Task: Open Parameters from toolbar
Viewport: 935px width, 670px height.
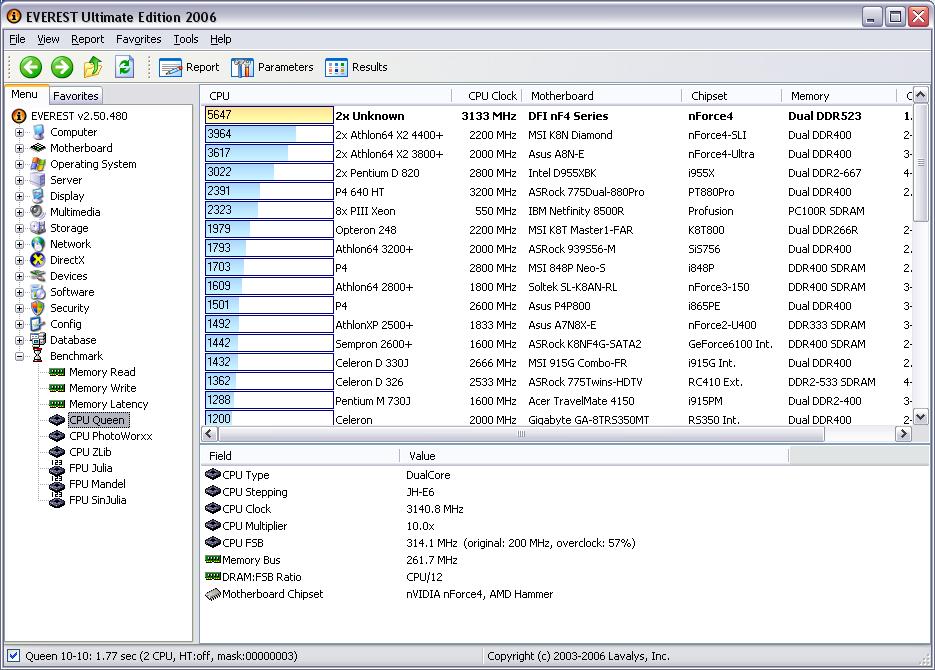Action: (x=272, y=67)
